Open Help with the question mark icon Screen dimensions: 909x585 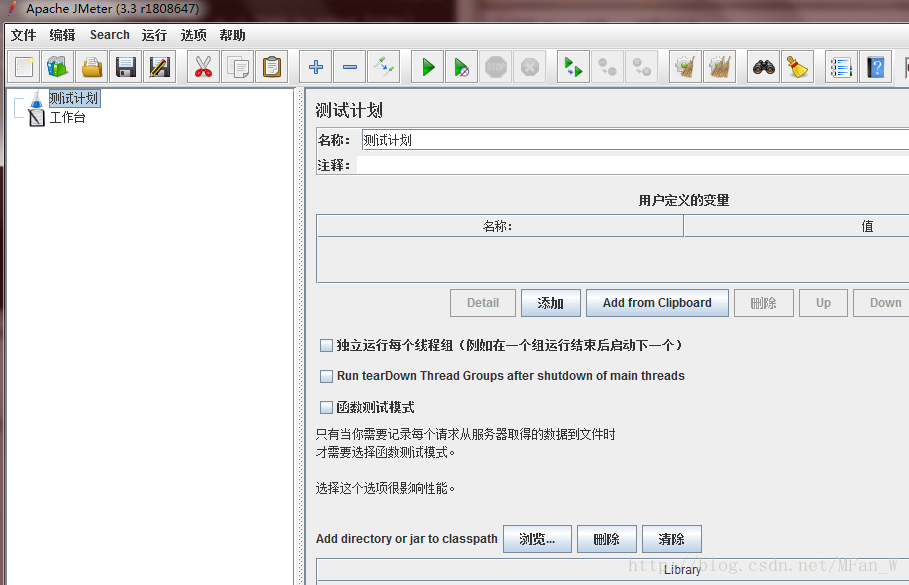(875, 67)
